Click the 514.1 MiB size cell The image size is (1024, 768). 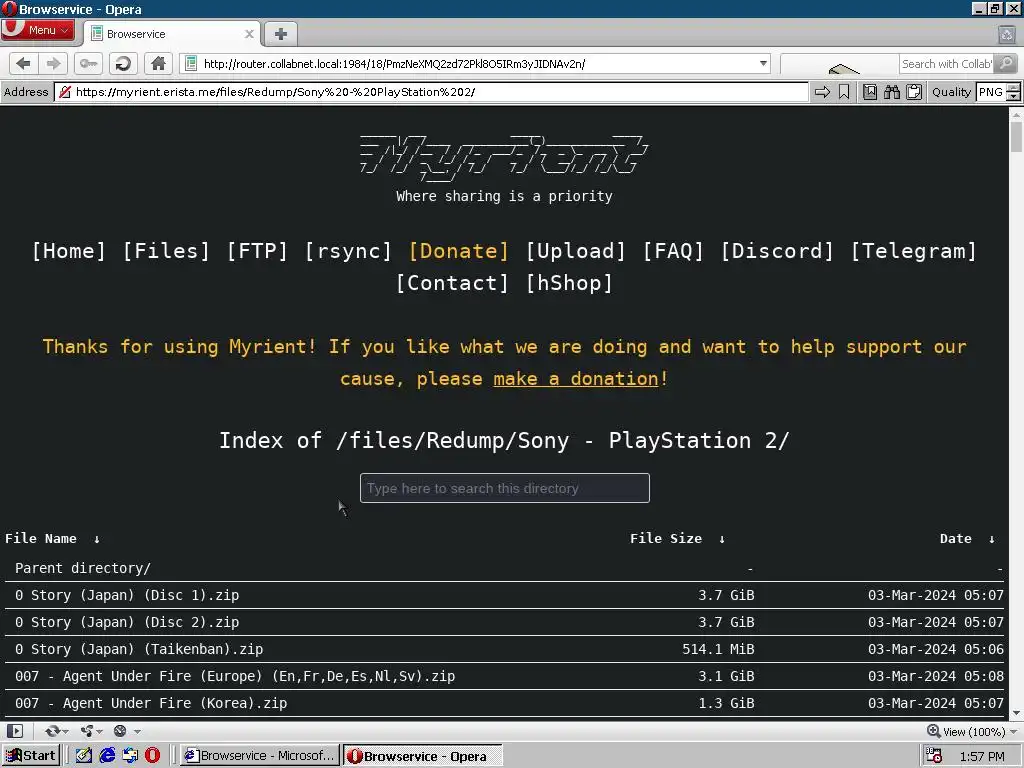(x=718, y=649)
